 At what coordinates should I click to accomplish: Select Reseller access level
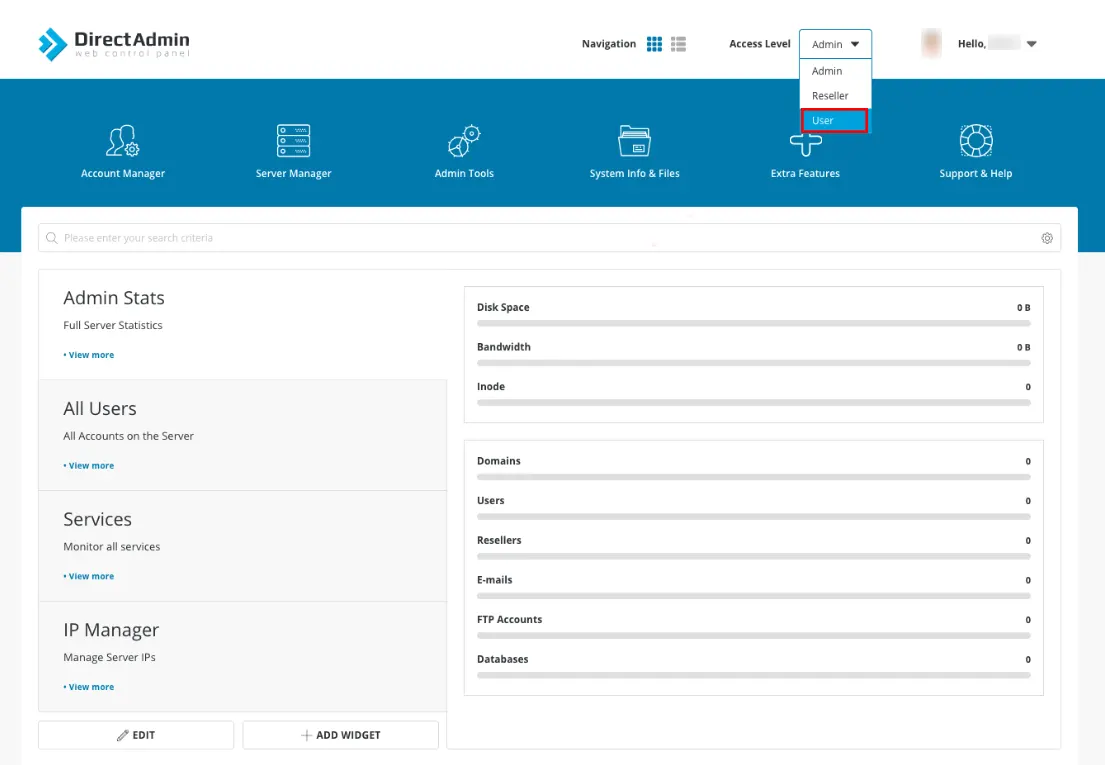(x=832, y=95)
